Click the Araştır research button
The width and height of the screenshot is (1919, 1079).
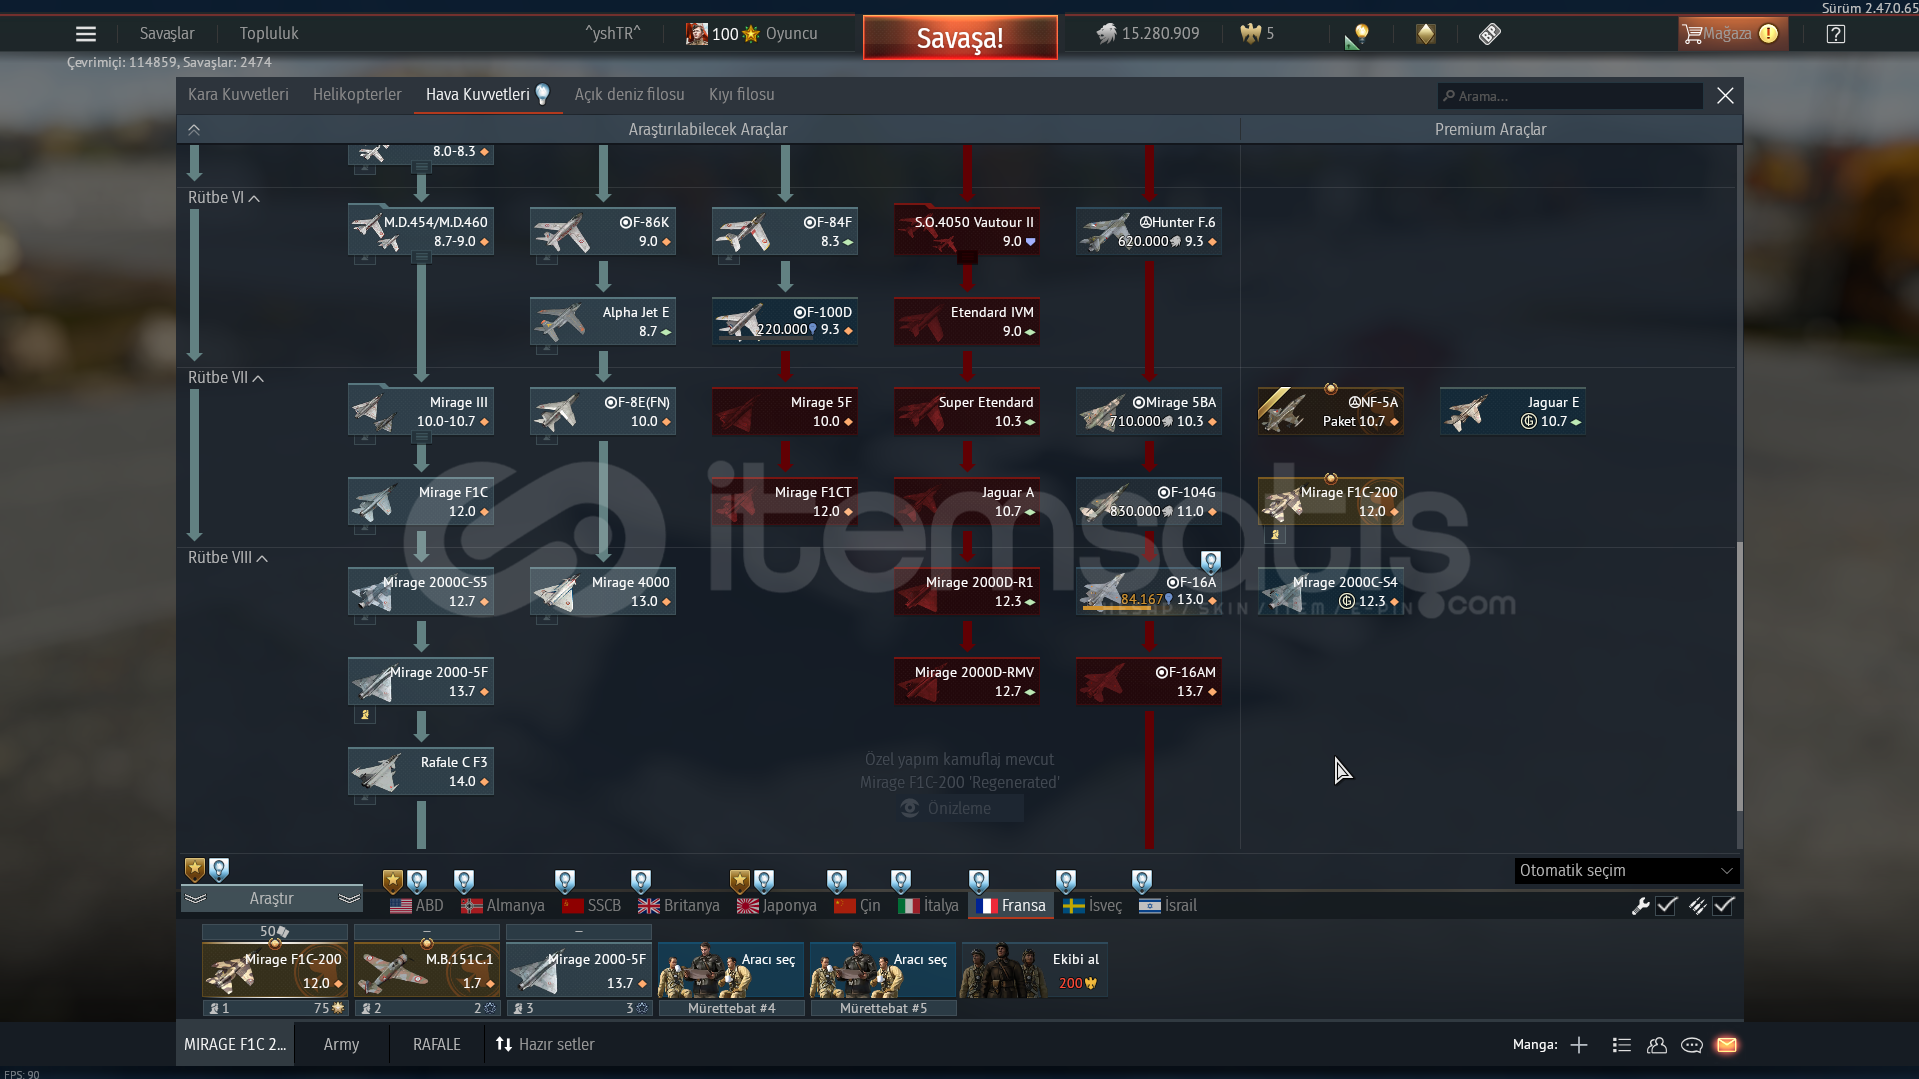[x=271, y=898]
